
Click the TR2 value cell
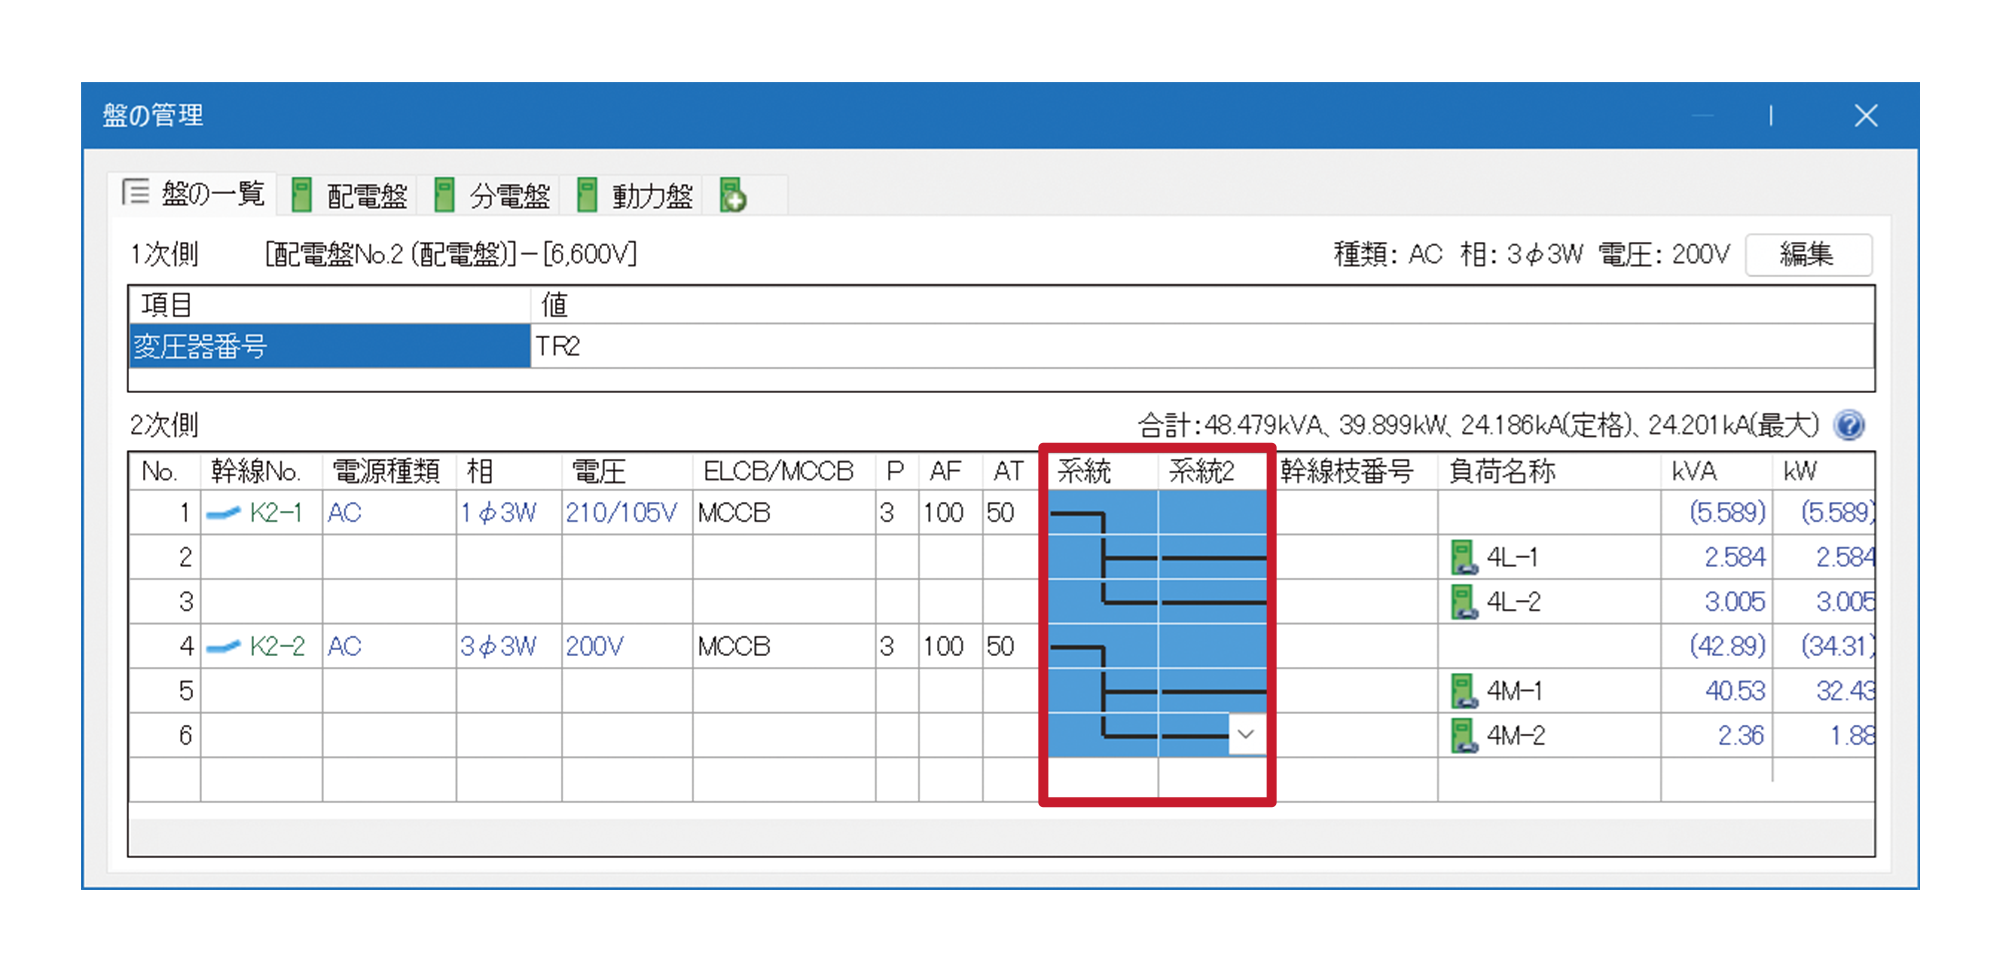point(1200,347)
